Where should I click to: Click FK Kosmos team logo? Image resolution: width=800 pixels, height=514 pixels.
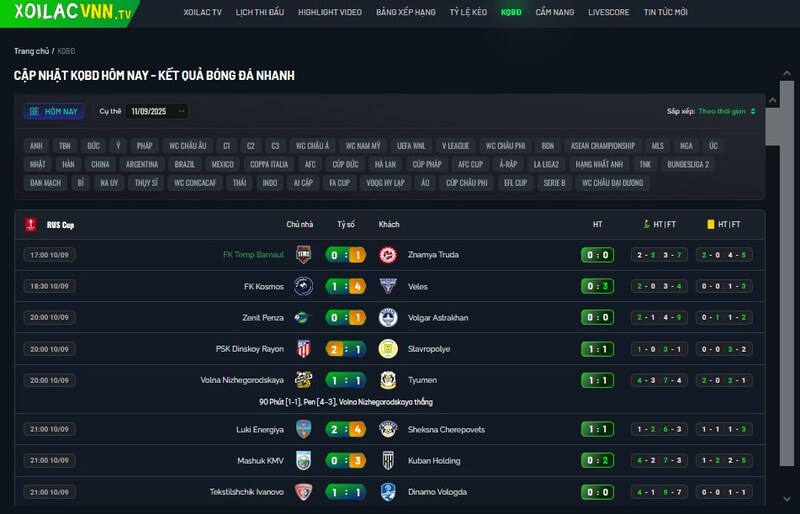(x=304, y=286)
